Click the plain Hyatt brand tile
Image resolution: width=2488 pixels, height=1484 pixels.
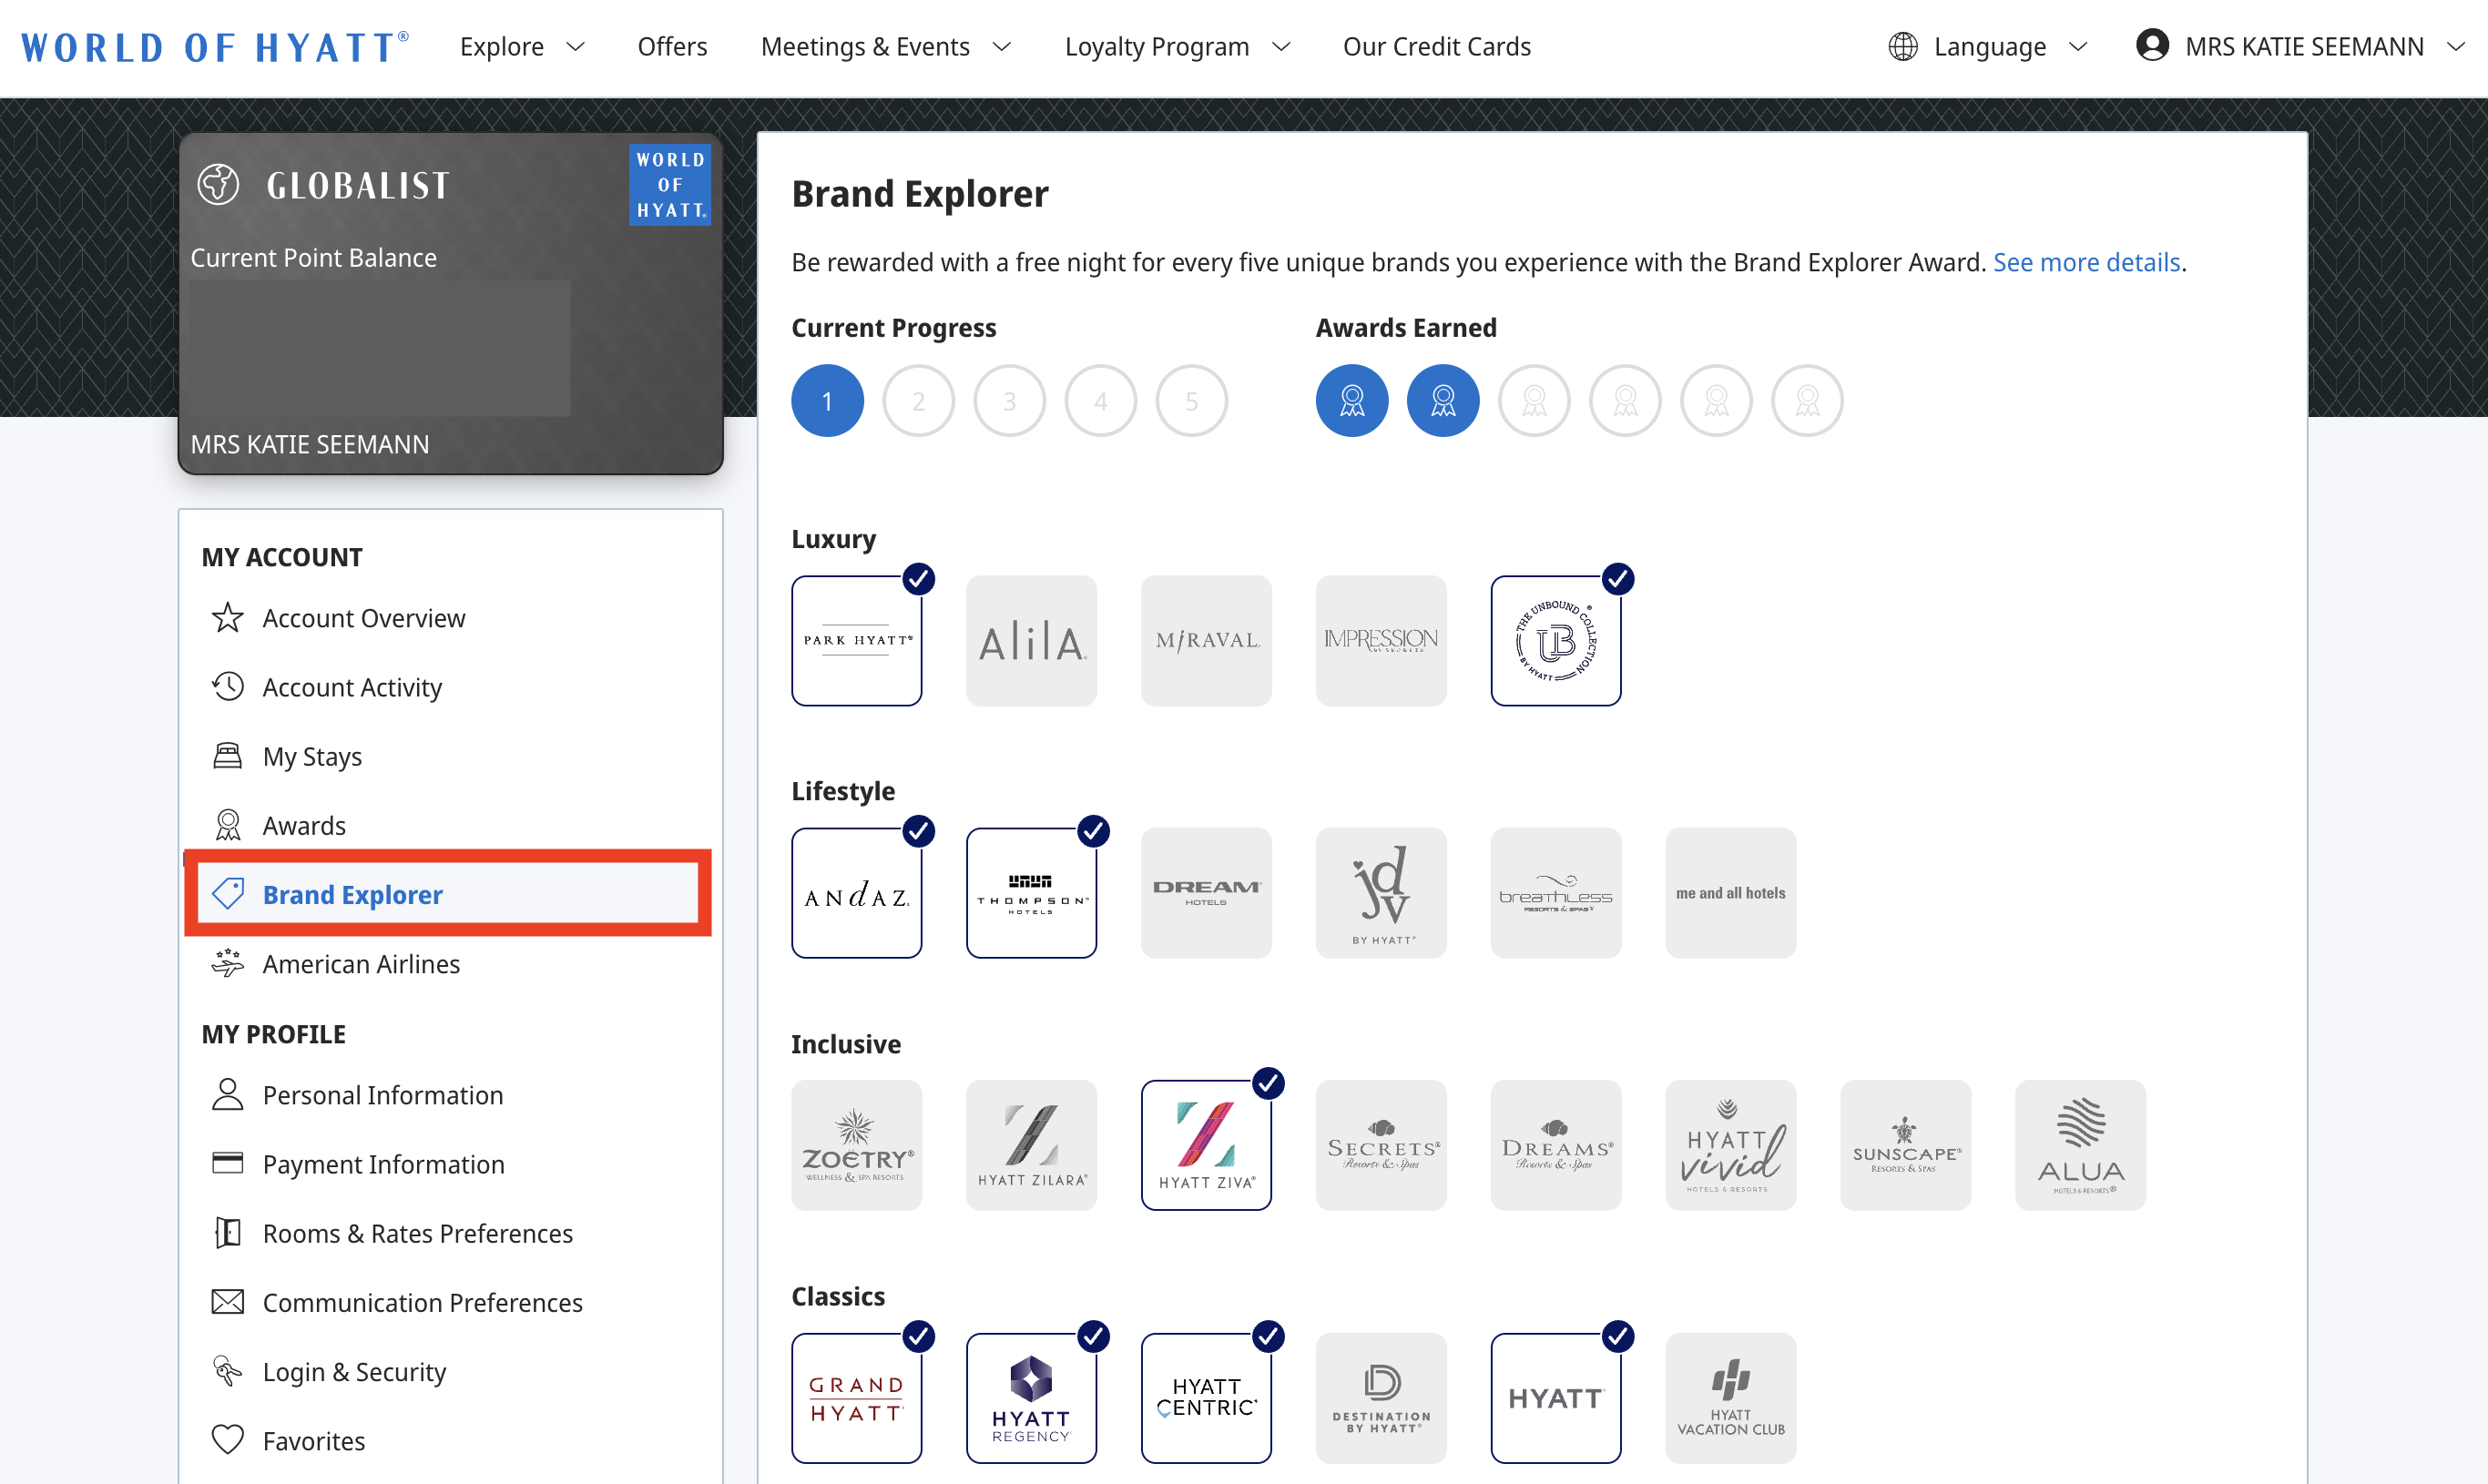(x=1556, y=1398)
